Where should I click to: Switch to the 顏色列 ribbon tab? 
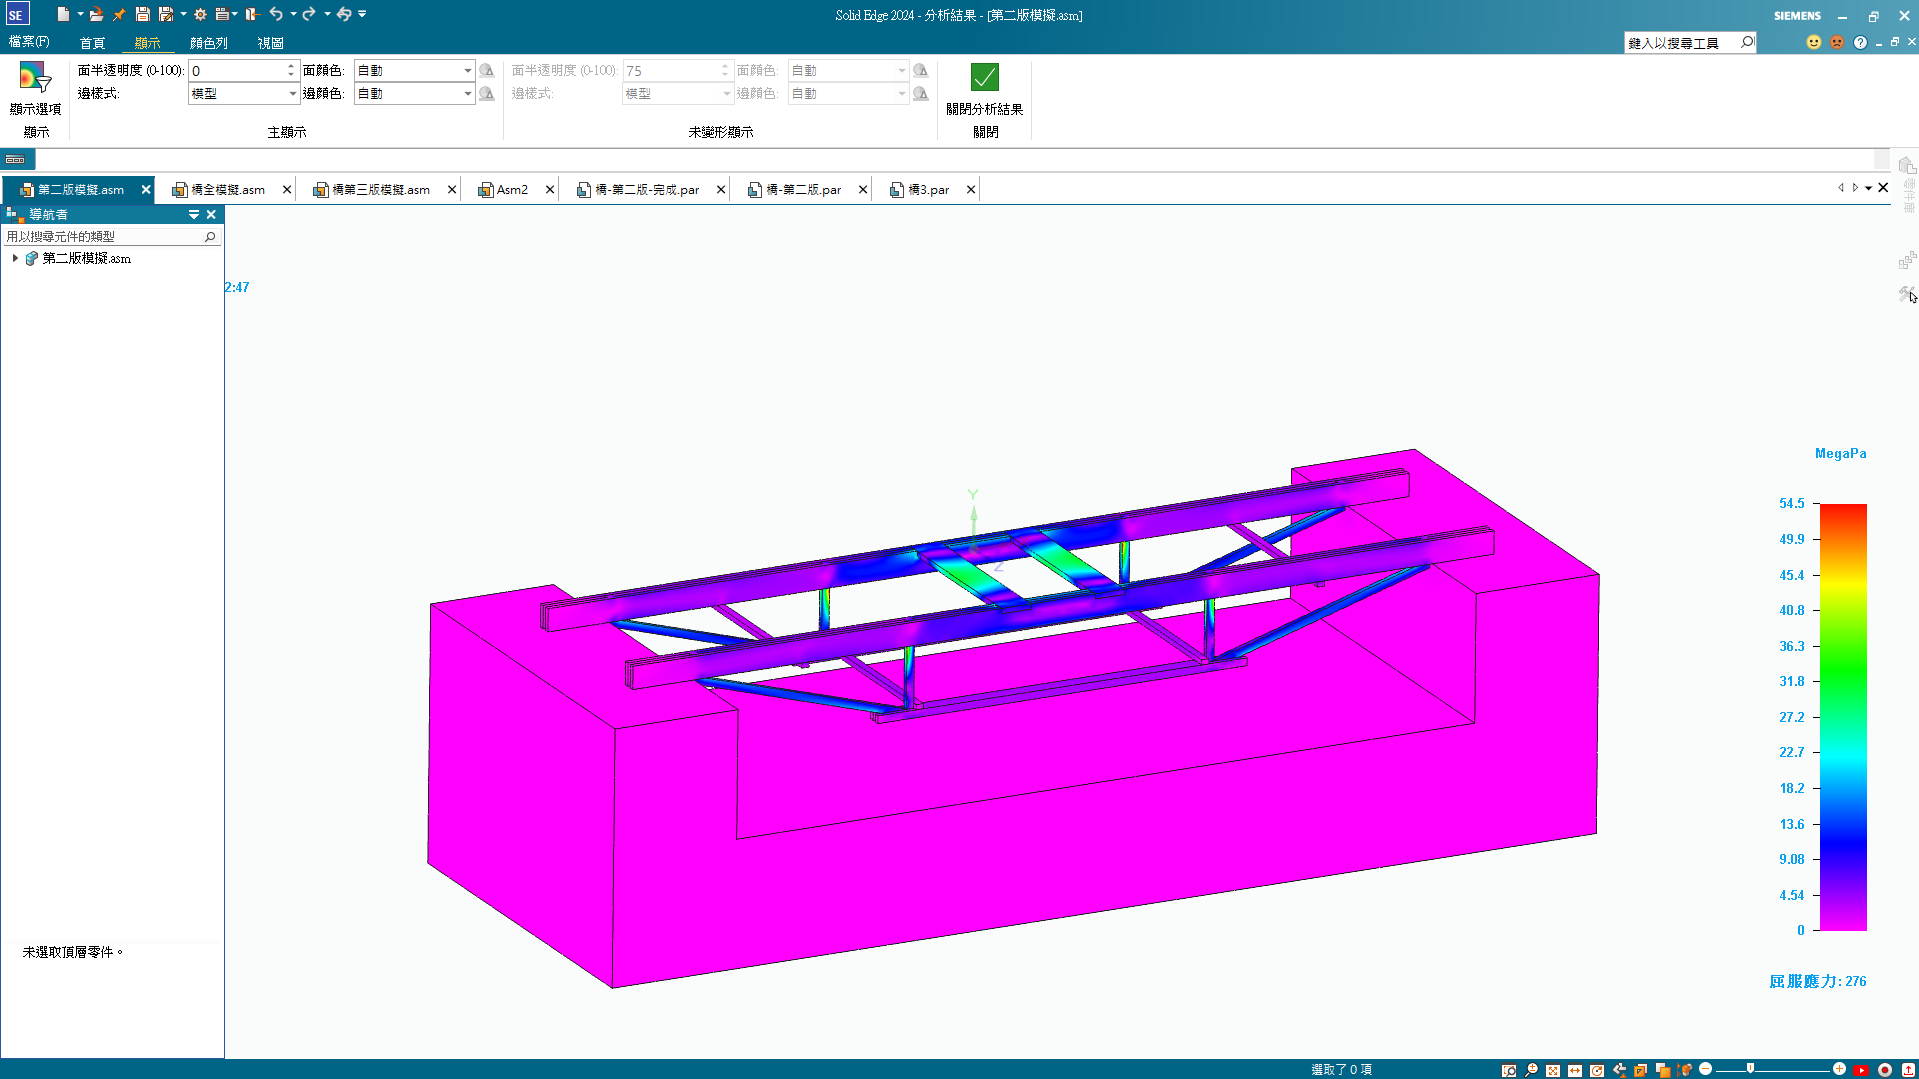209,43
